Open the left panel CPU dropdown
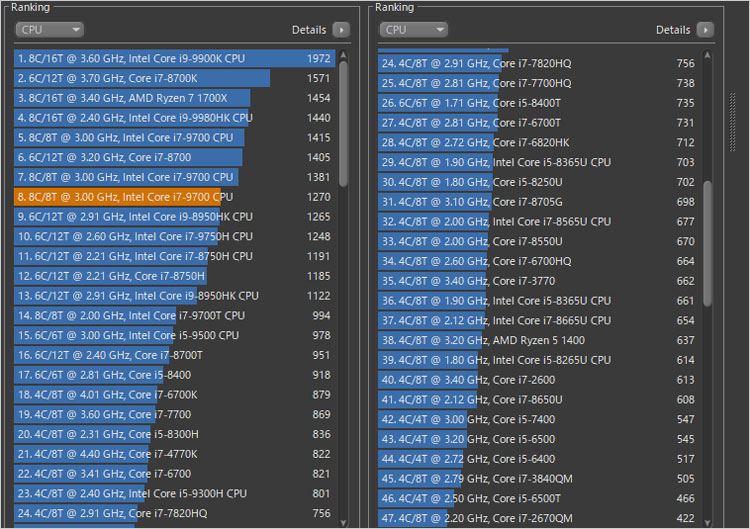750x529 pixels. tap(49, 30)
